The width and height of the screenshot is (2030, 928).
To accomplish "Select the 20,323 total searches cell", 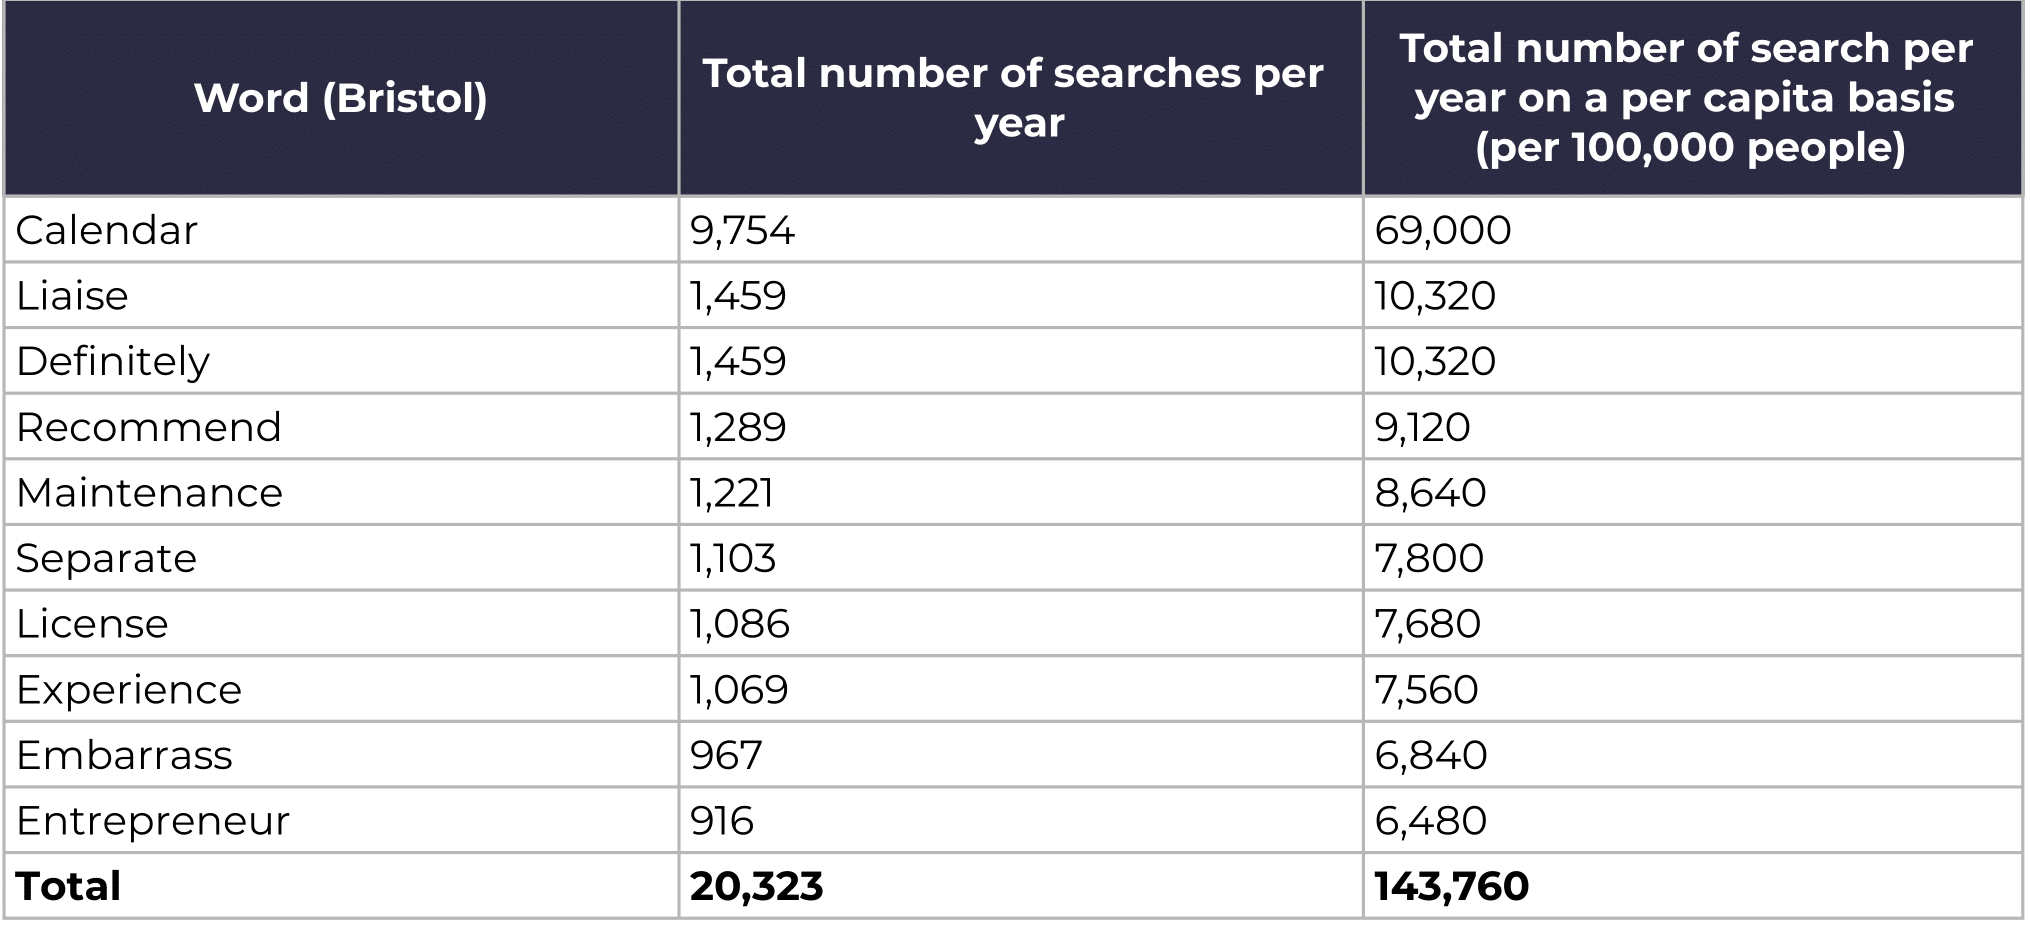I will point(756,886).
